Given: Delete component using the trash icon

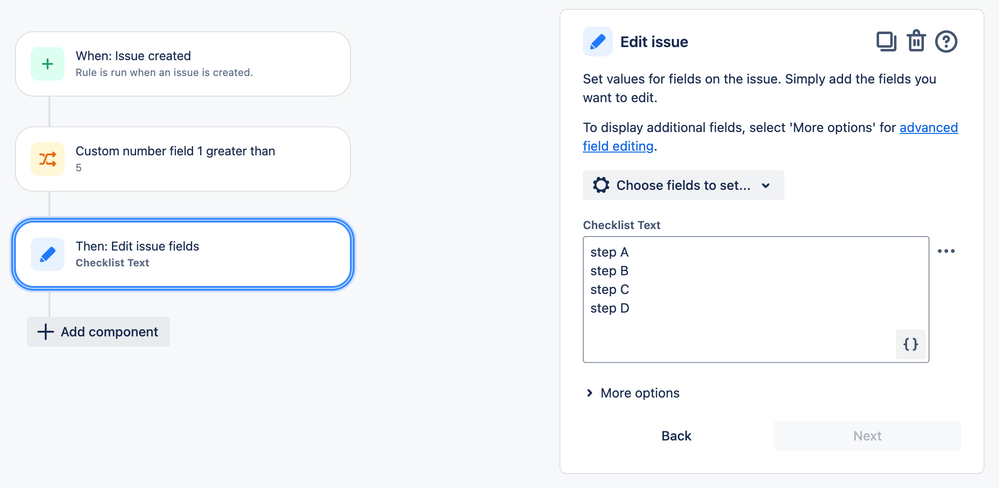Looking at the screenshot, I should [916, 41].
